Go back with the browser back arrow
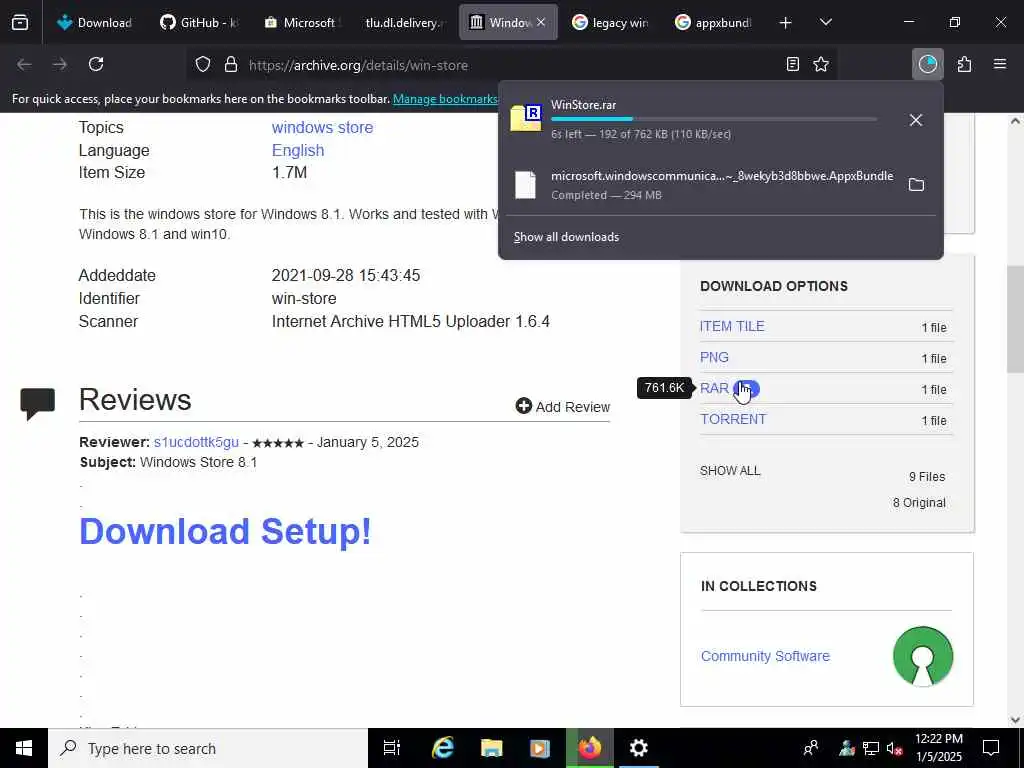This screenshot has height=768, width=1024. click(24, 65)
